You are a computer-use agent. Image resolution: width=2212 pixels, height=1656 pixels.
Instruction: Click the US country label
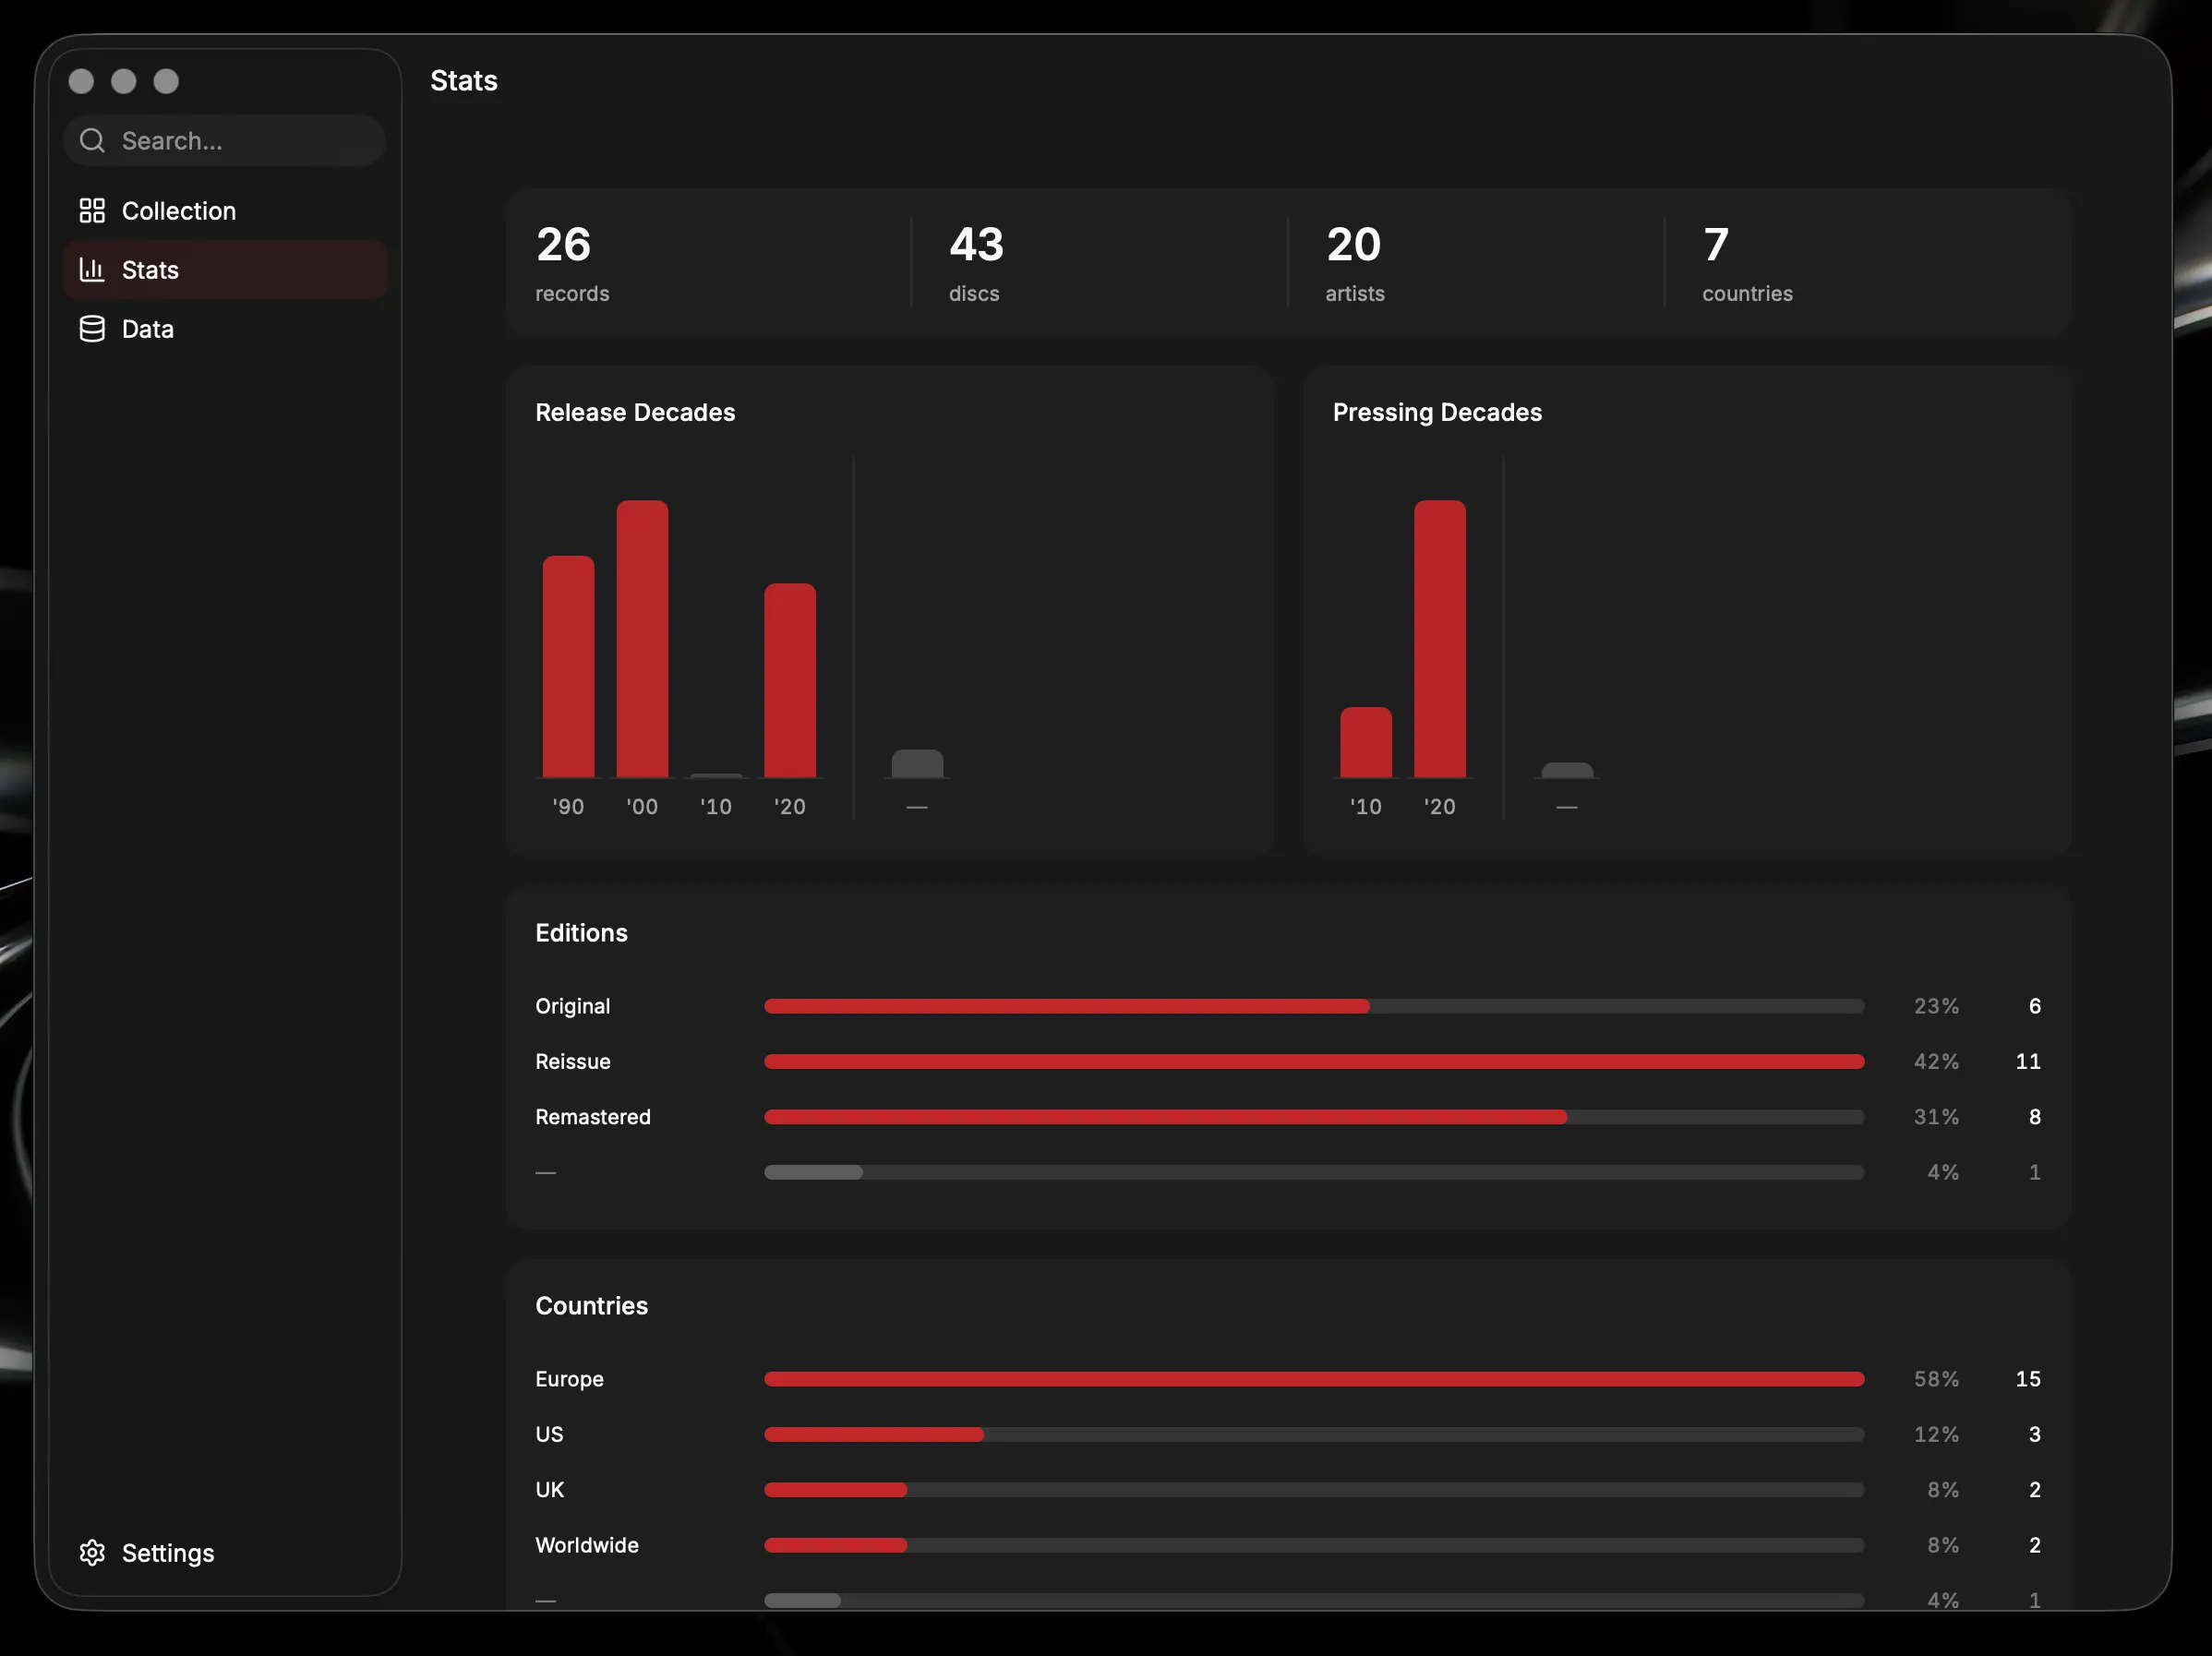[549, 1434]
